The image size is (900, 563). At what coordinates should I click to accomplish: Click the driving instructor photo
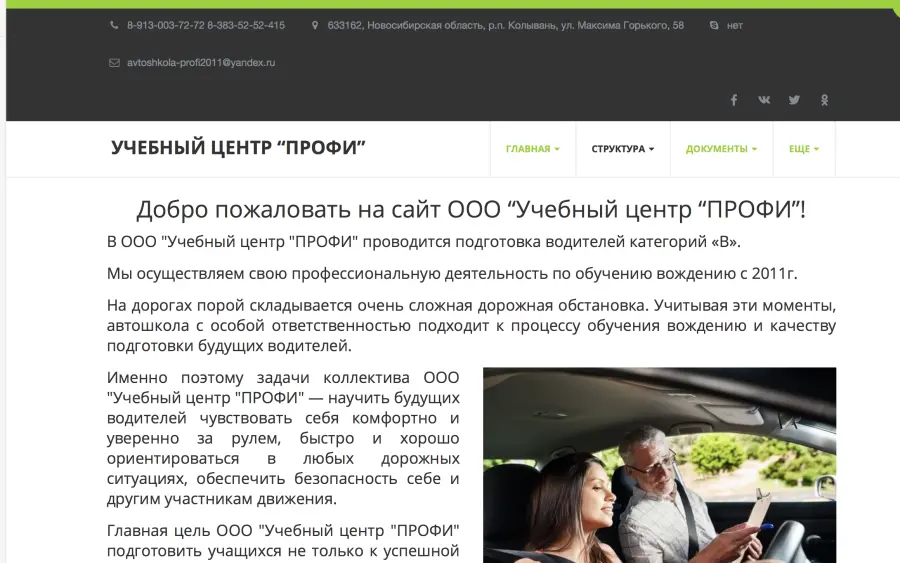[x=659, y=465]
